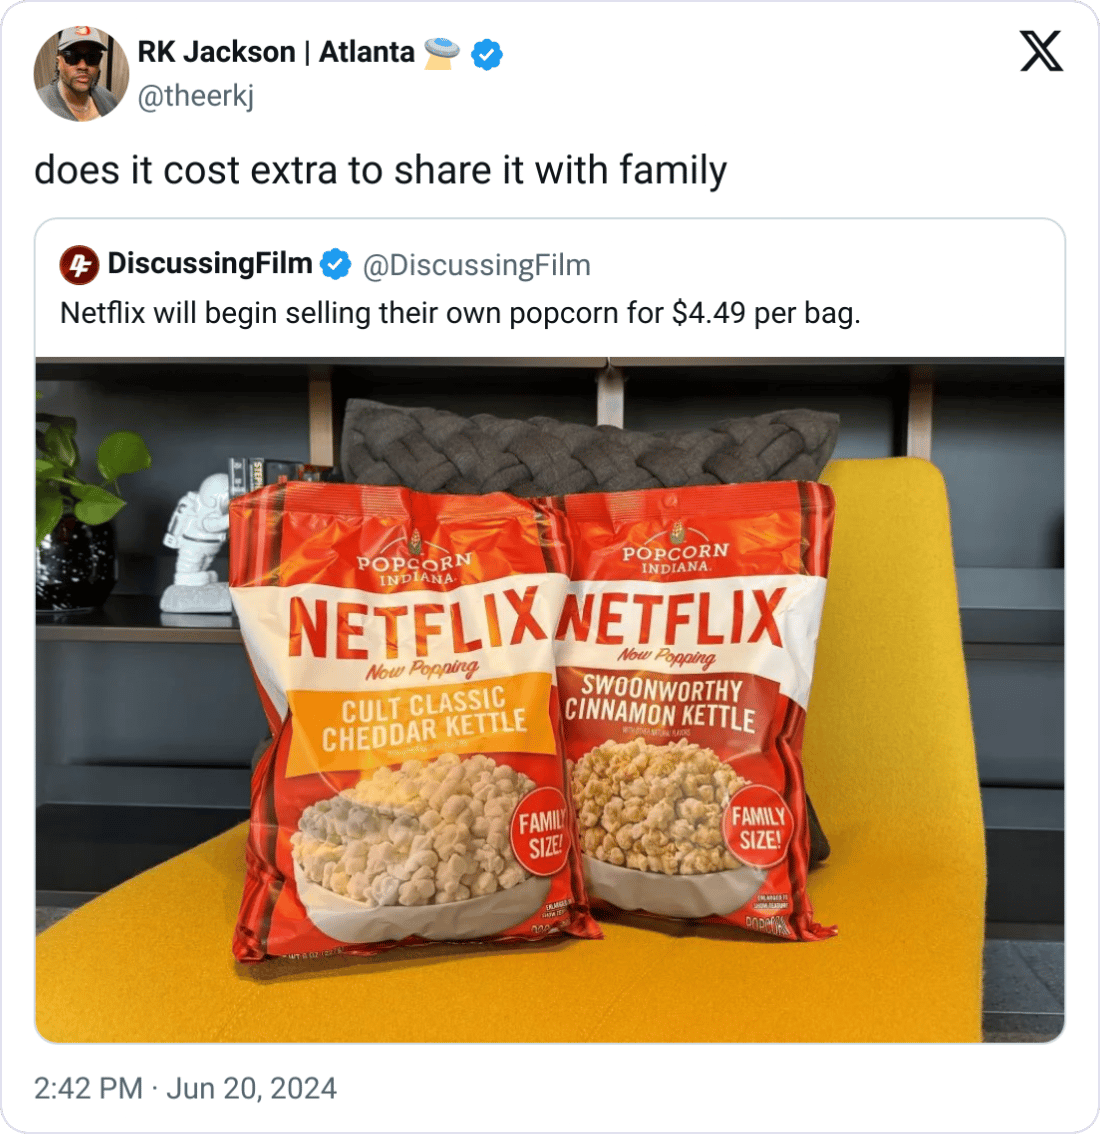
Task: Click DiscussingFilm's blue verified checkmark
Action: (x=336, y=264)
